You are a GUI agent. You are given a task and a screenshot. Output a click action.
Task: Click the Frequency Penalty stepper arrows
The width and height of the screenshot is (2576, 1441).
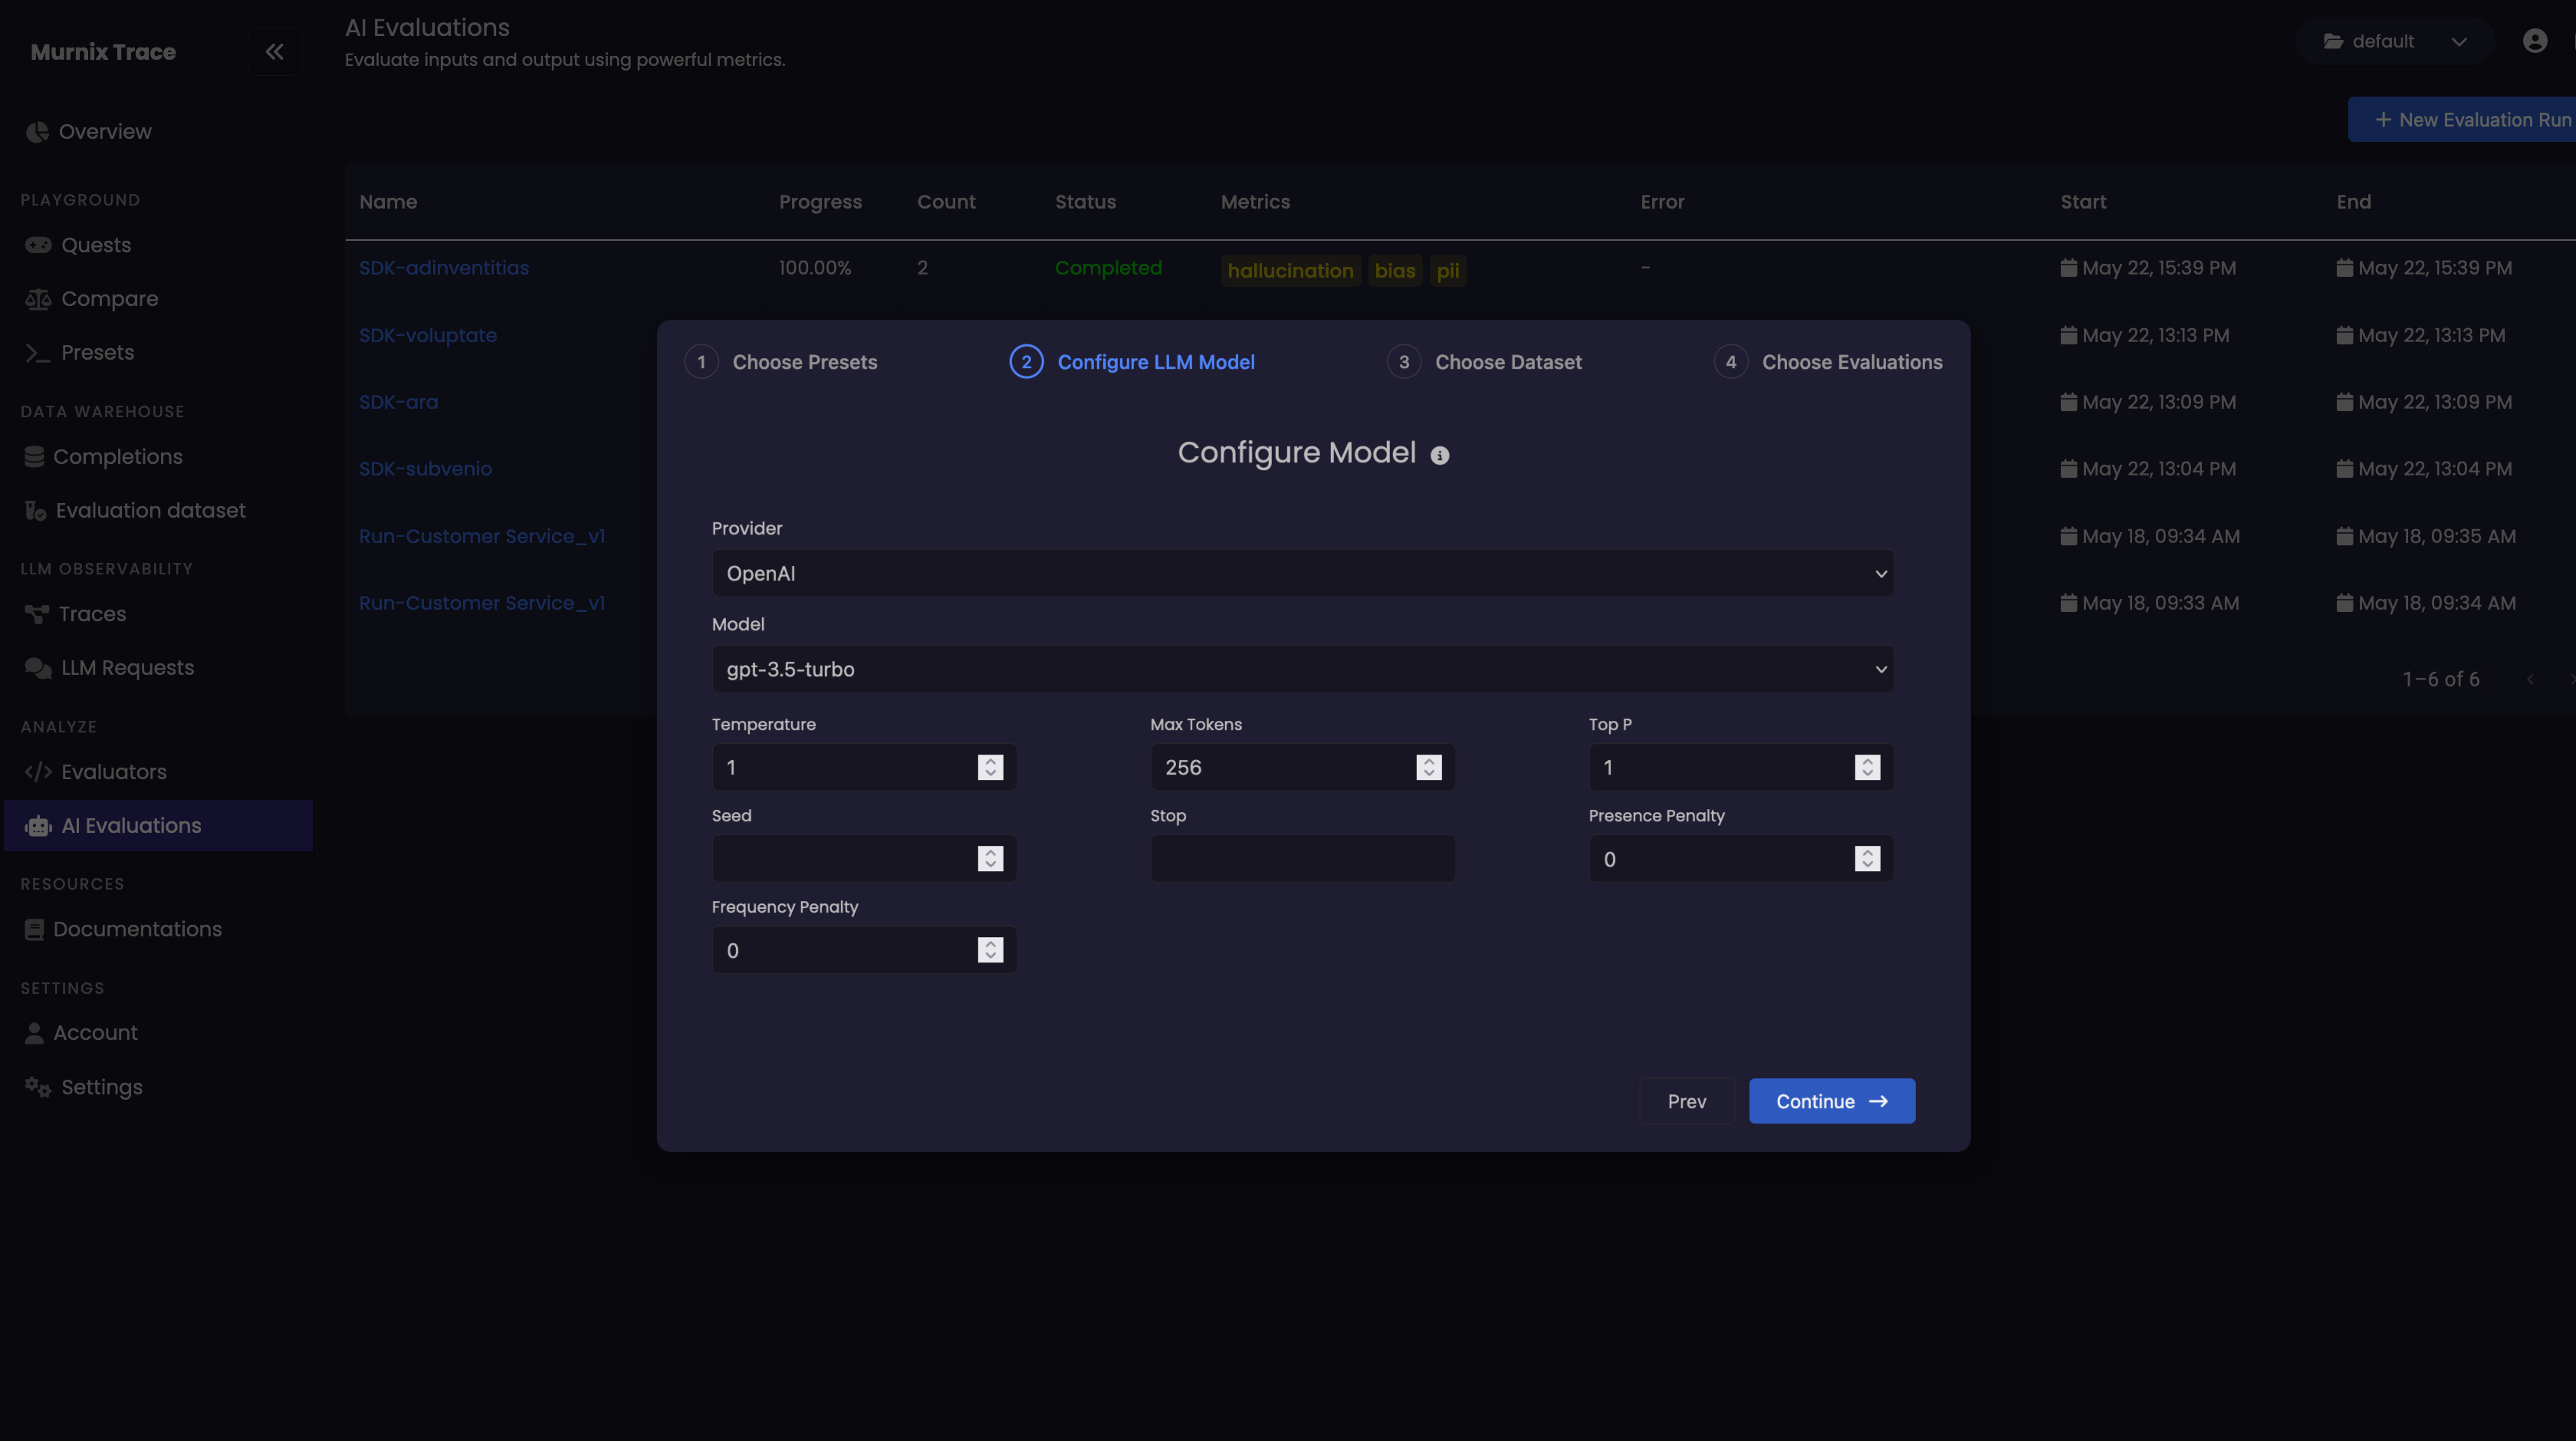tap(990, 950)
